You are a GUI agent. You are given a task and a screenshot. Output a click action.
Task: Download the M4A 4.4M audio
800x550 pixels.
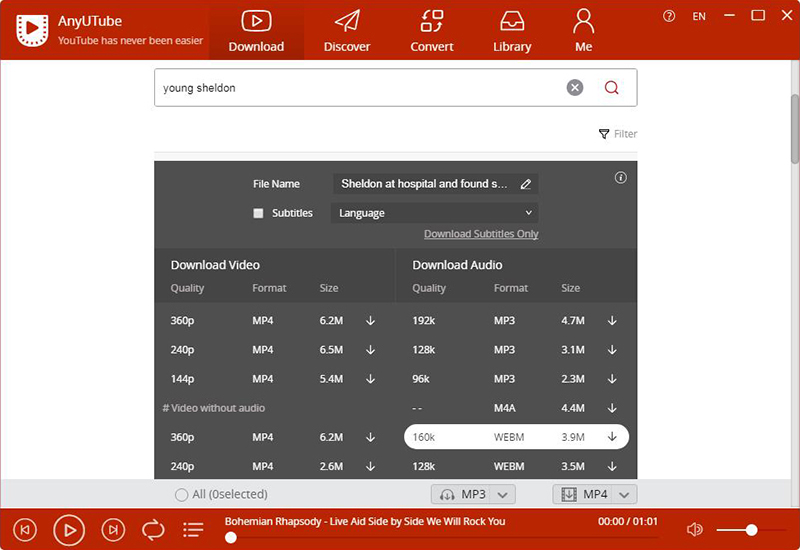tap(612, 408)
